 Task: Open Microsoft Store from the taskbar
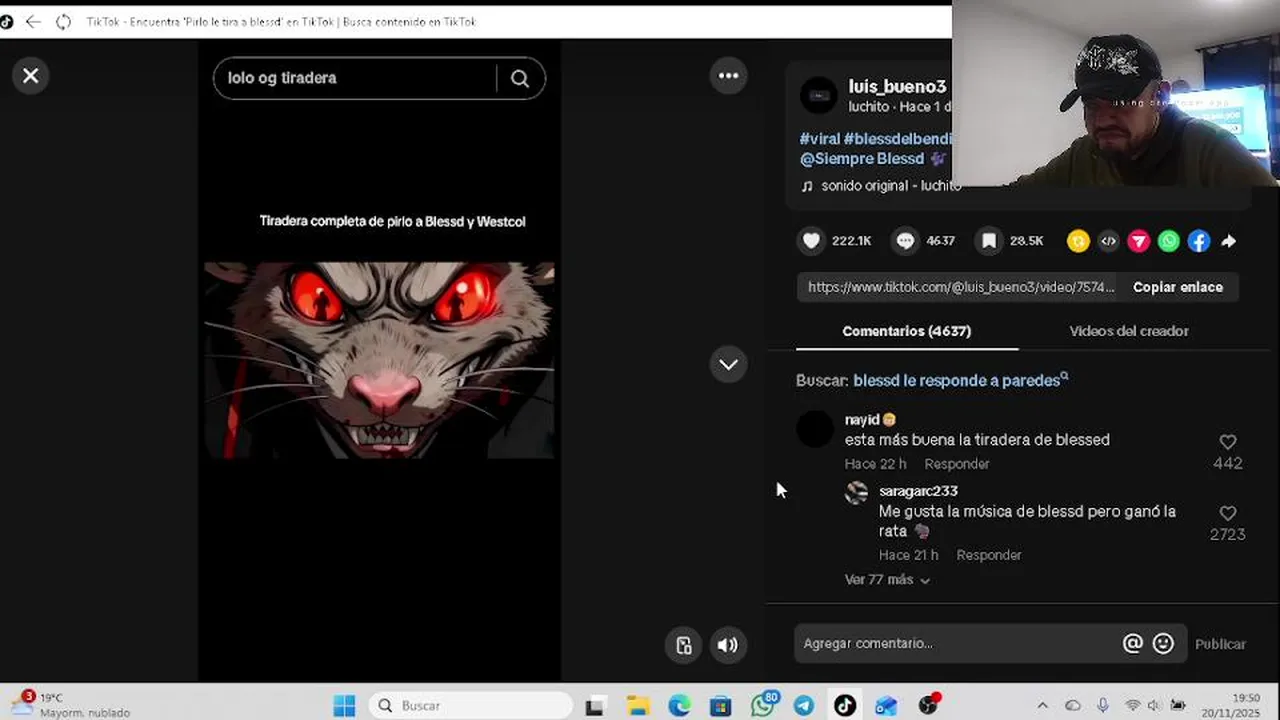pos(720,706)
